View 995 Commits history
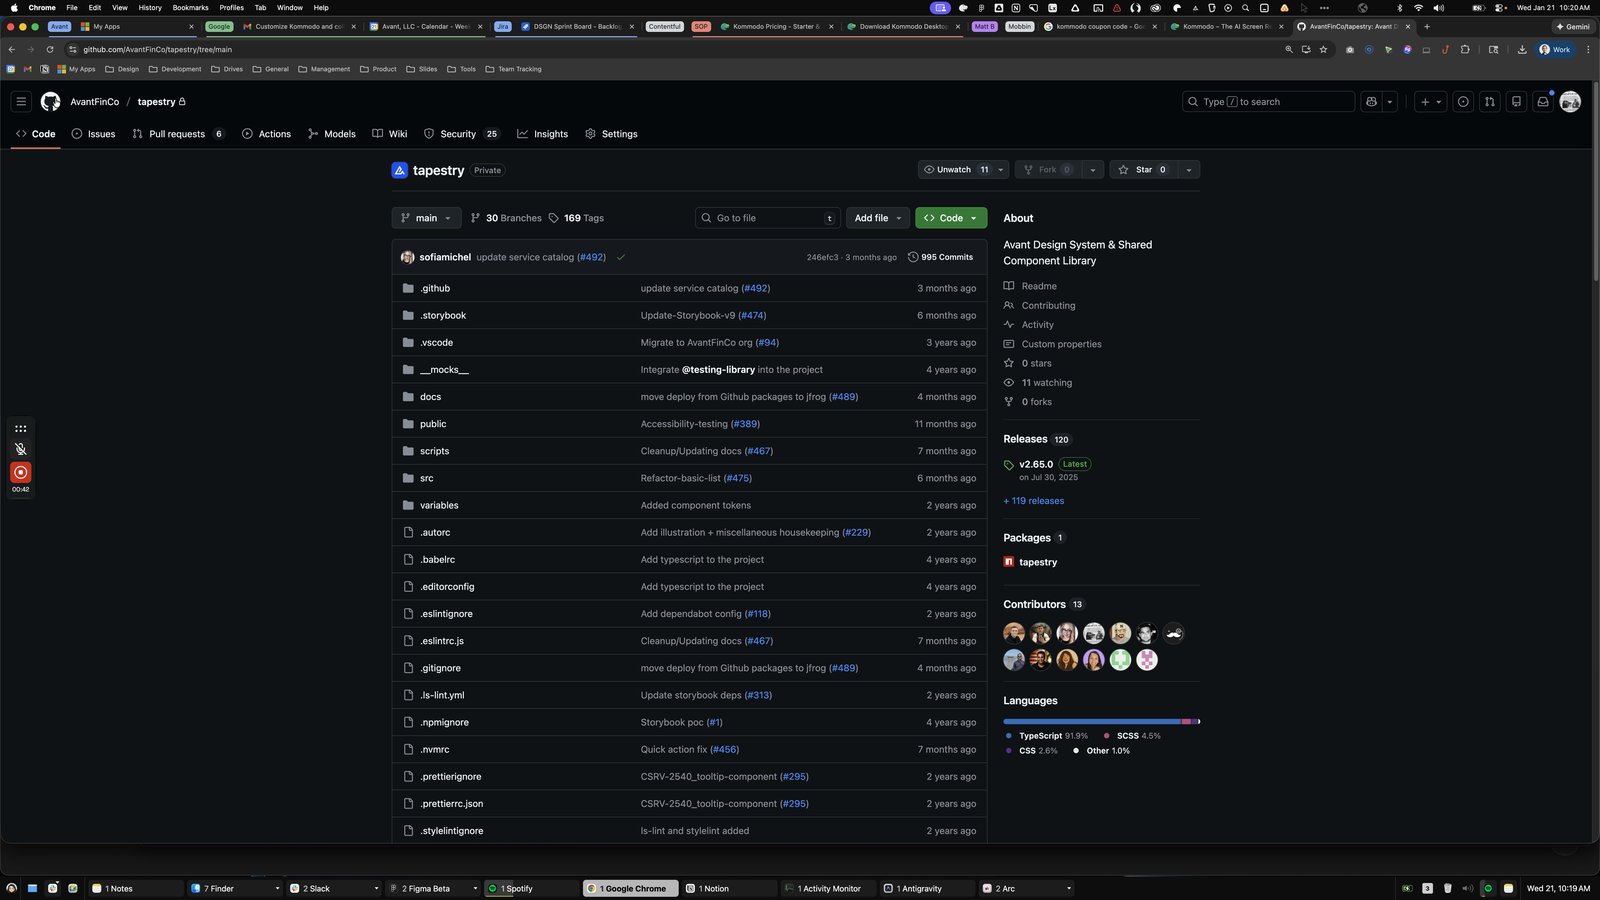1600x900 pixels. coord(940,257)
